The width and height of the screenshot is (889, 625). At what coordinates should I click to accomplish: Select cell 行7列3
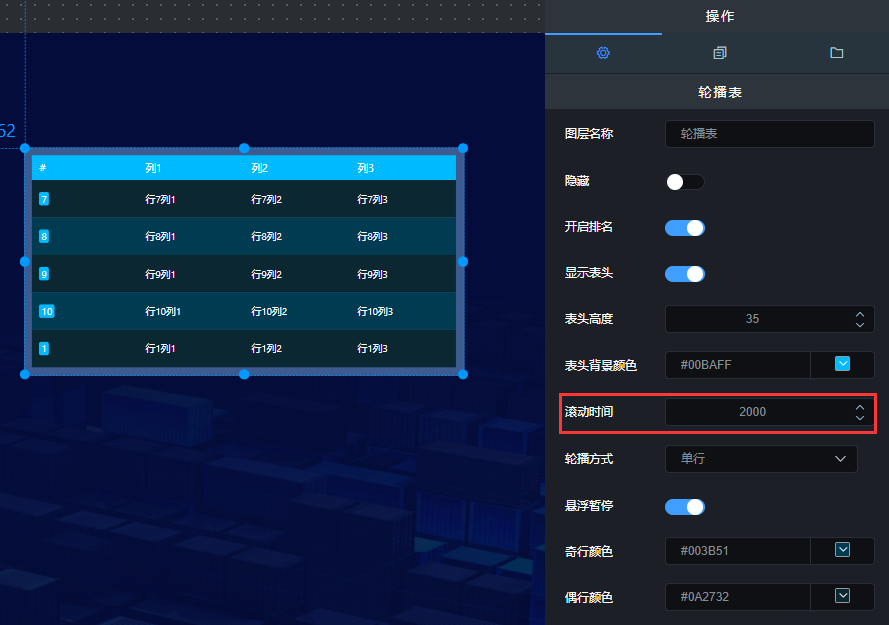click(x=372, y=199)
